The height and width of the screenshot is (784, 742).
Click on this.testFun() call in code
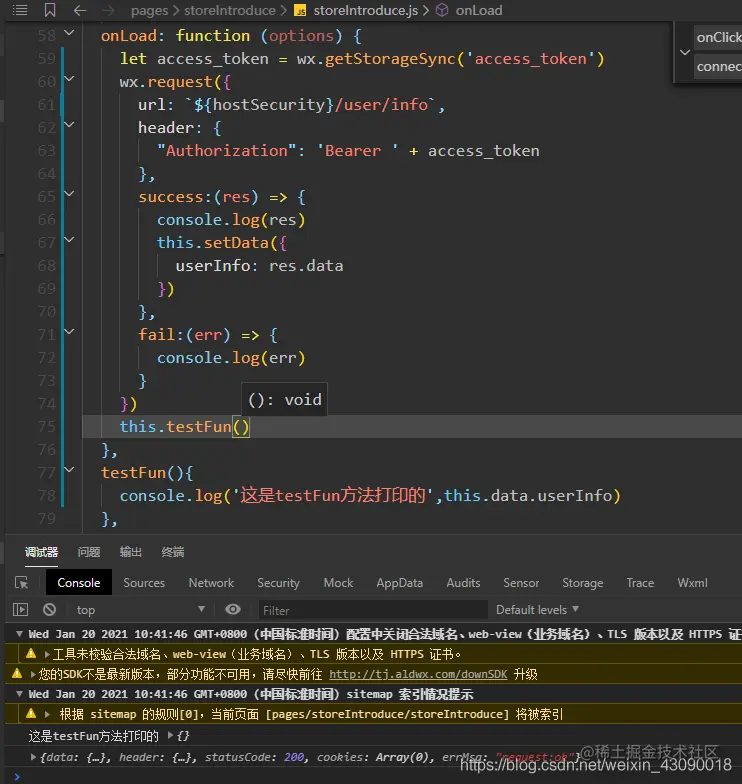184,426
